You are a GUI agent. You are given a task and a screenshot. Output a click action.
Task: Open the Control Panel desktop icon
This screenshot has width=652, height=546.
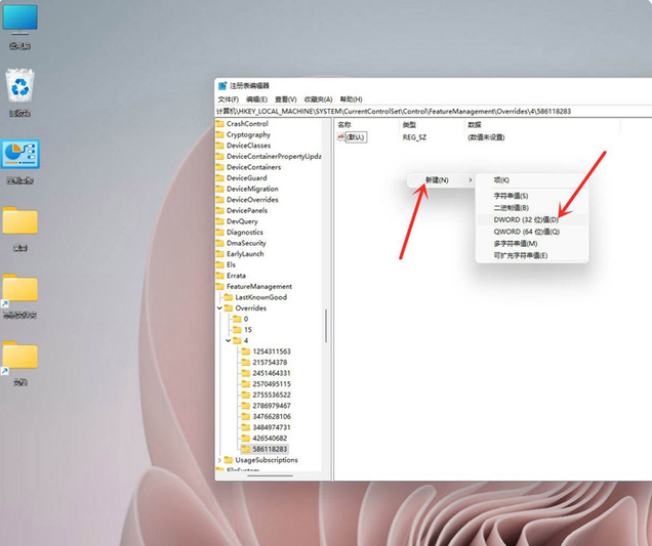tap(20, 155)
